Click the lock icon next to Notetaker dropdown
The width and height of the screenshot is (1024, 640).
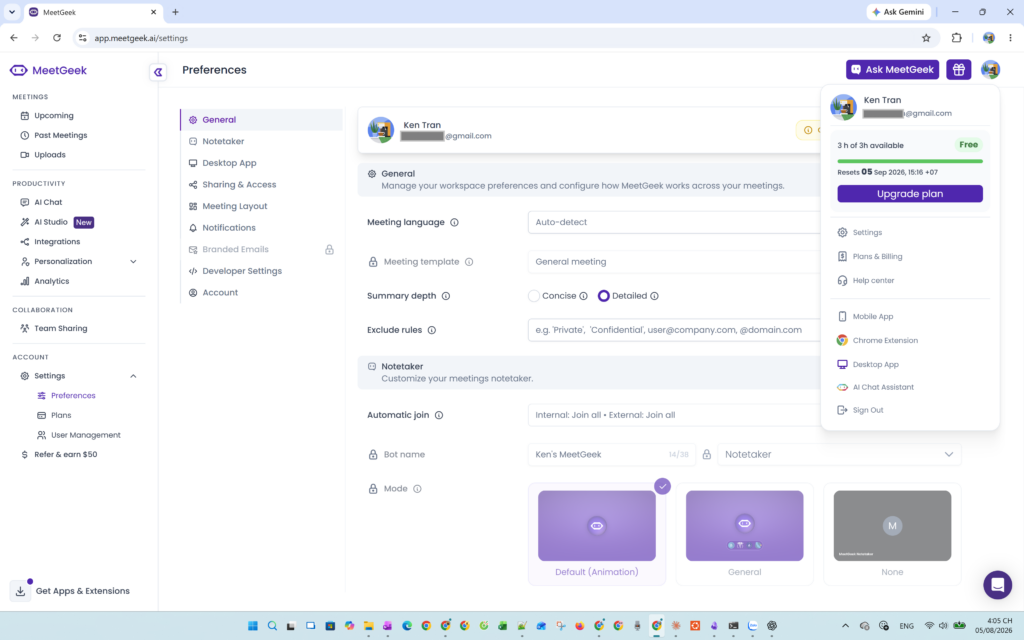[x=707, y=455]
